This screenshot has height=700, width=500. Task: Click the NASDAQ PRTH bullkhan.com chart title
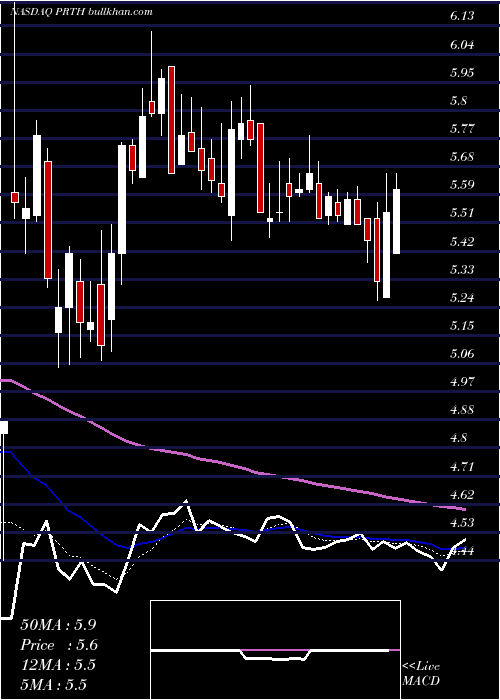point(81,12)
